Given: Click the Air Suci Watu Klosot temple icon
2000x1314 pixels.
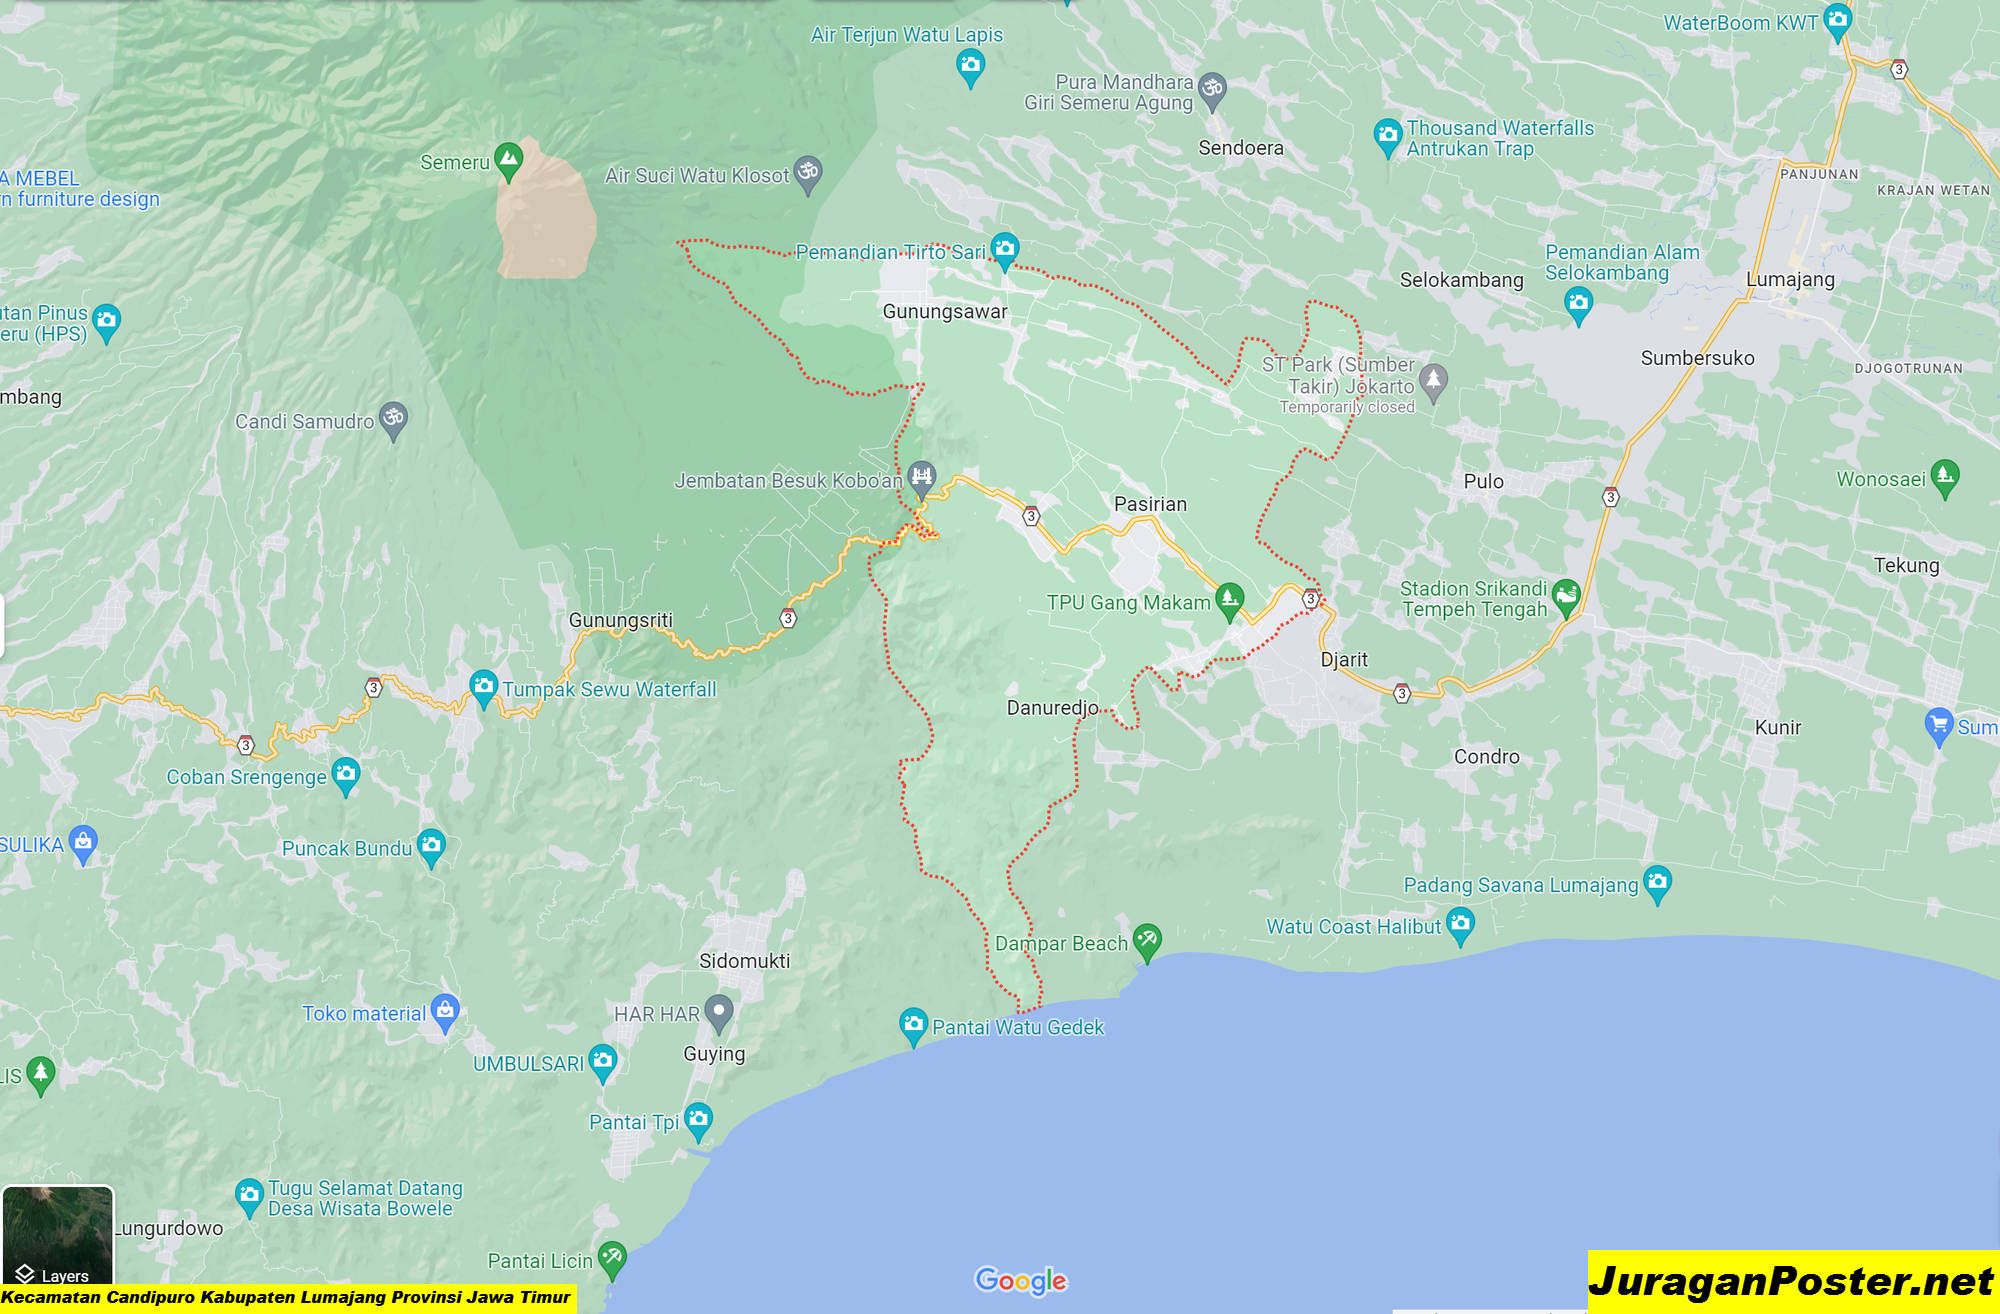Looking at the screenshot, I should 808,173.
